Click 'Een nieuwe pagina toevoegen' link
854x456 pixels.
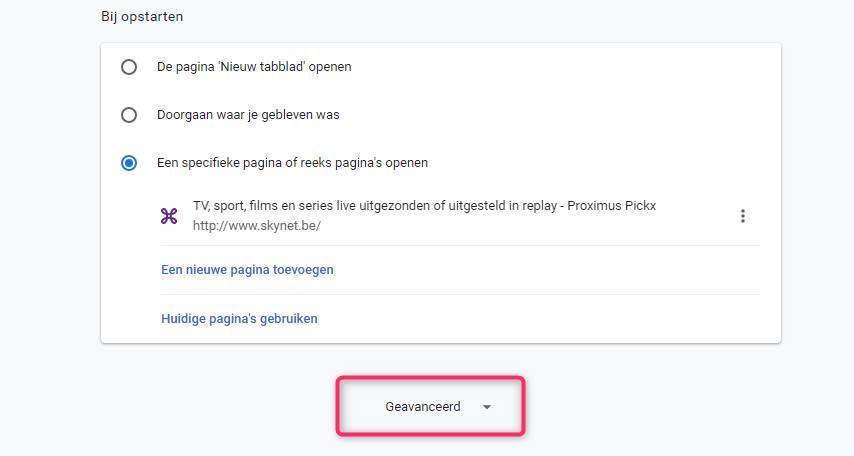pos(247,270)
